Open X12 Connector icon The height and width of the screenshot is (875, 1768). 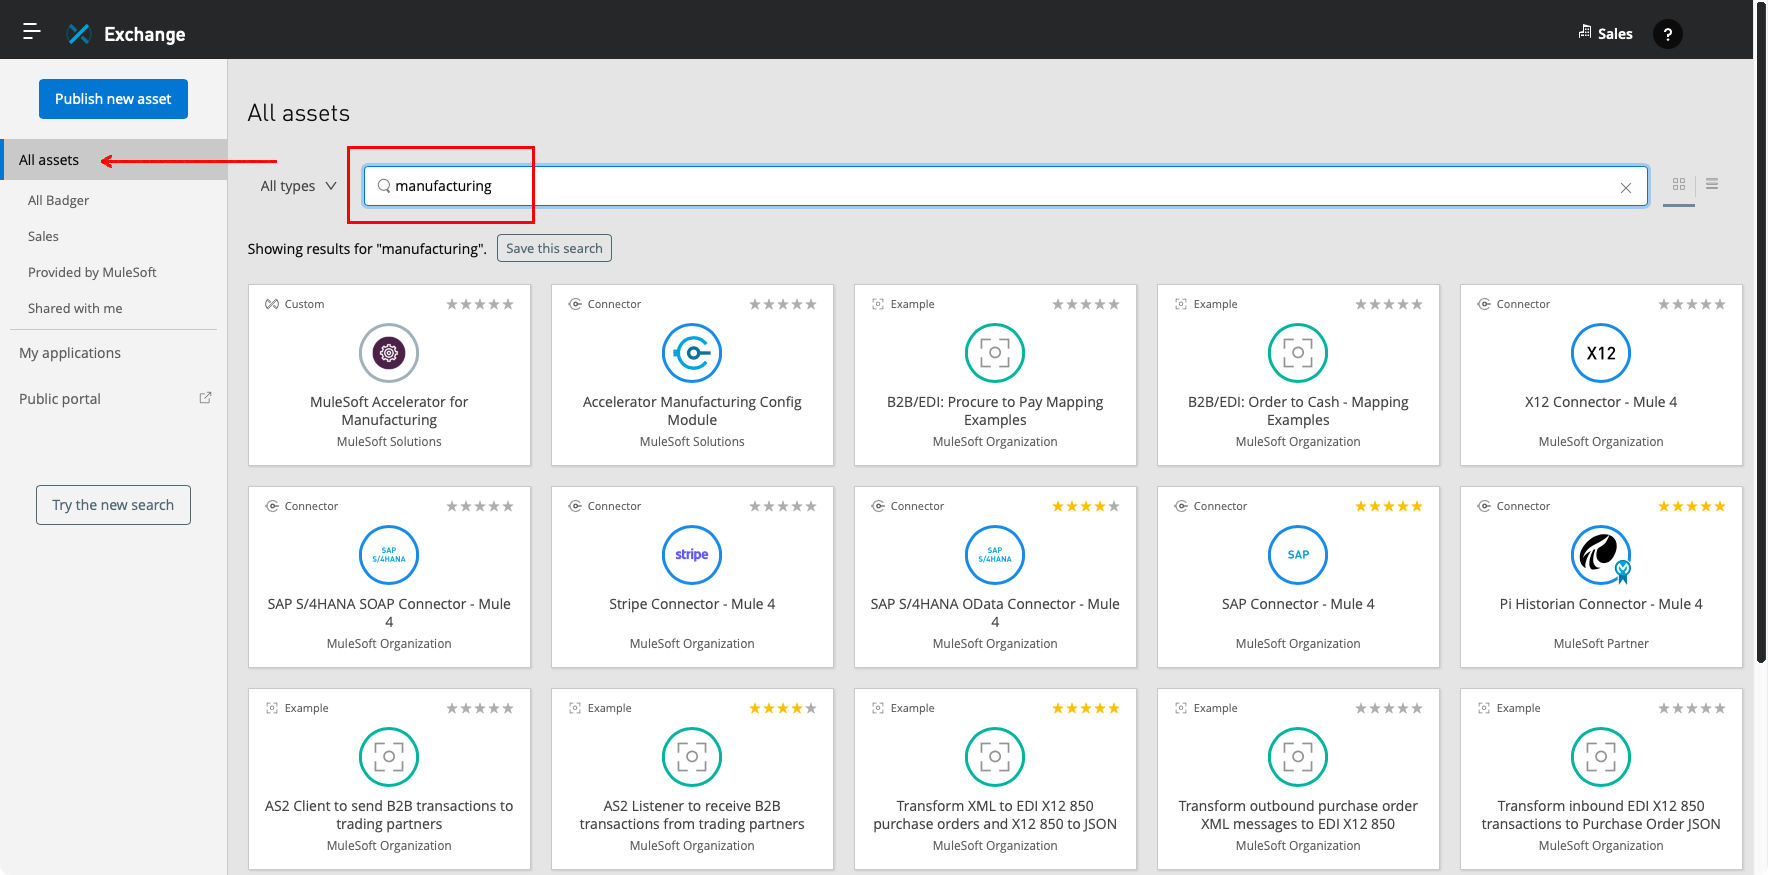(x=1601, y=353)
